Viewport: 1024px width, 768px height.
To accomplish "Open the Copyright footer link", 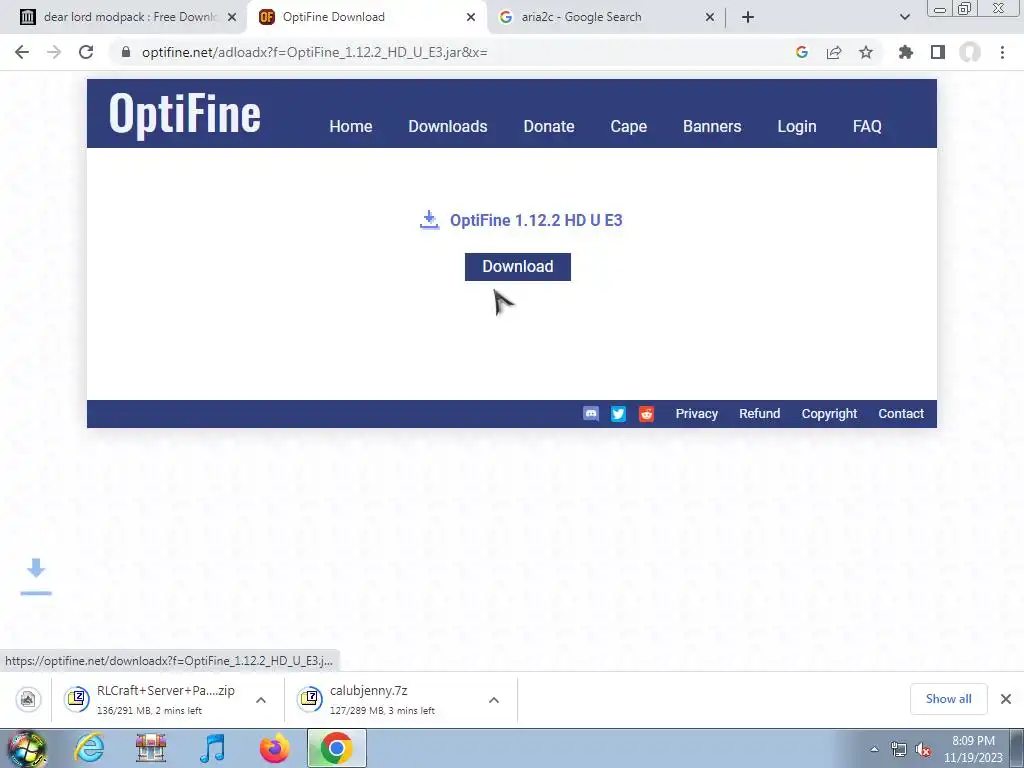I will point(829,413).
